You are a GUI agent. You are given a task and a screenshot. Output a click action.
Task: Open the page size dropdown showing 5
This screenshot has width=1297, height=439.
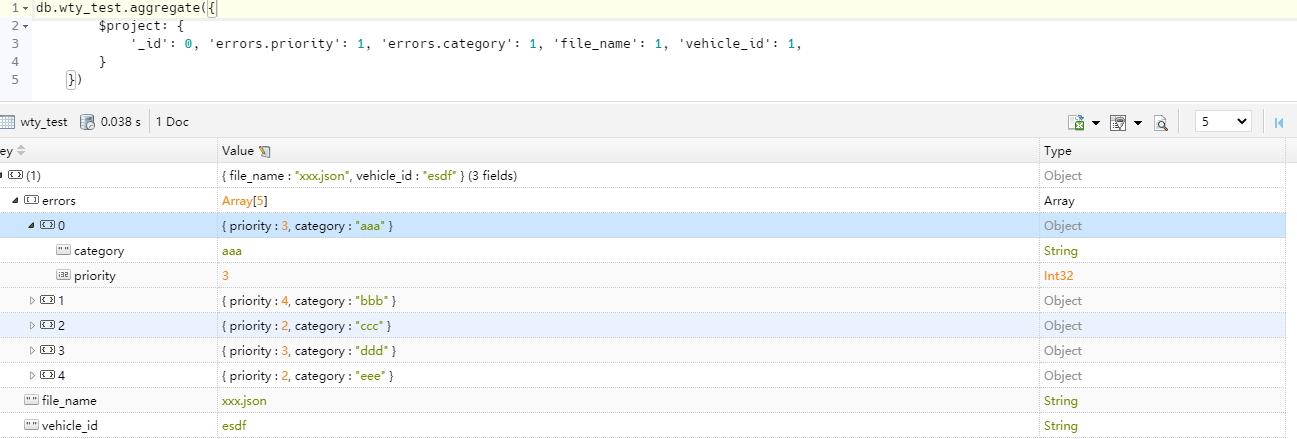coord(1223,121)
